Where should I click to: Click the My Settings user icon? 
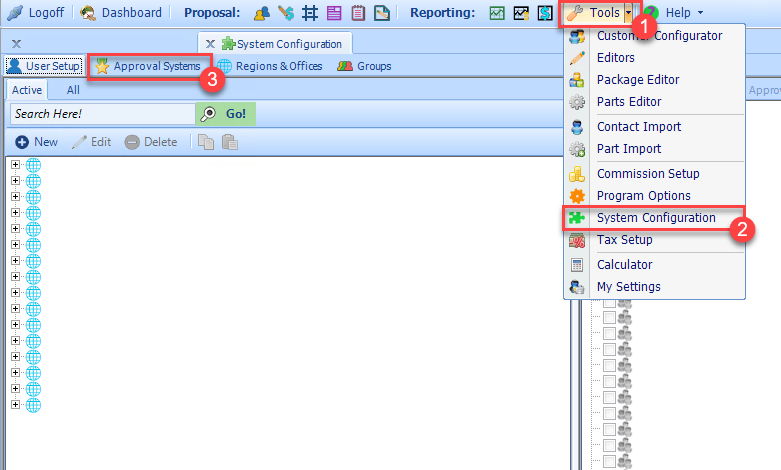click(577, 287)
